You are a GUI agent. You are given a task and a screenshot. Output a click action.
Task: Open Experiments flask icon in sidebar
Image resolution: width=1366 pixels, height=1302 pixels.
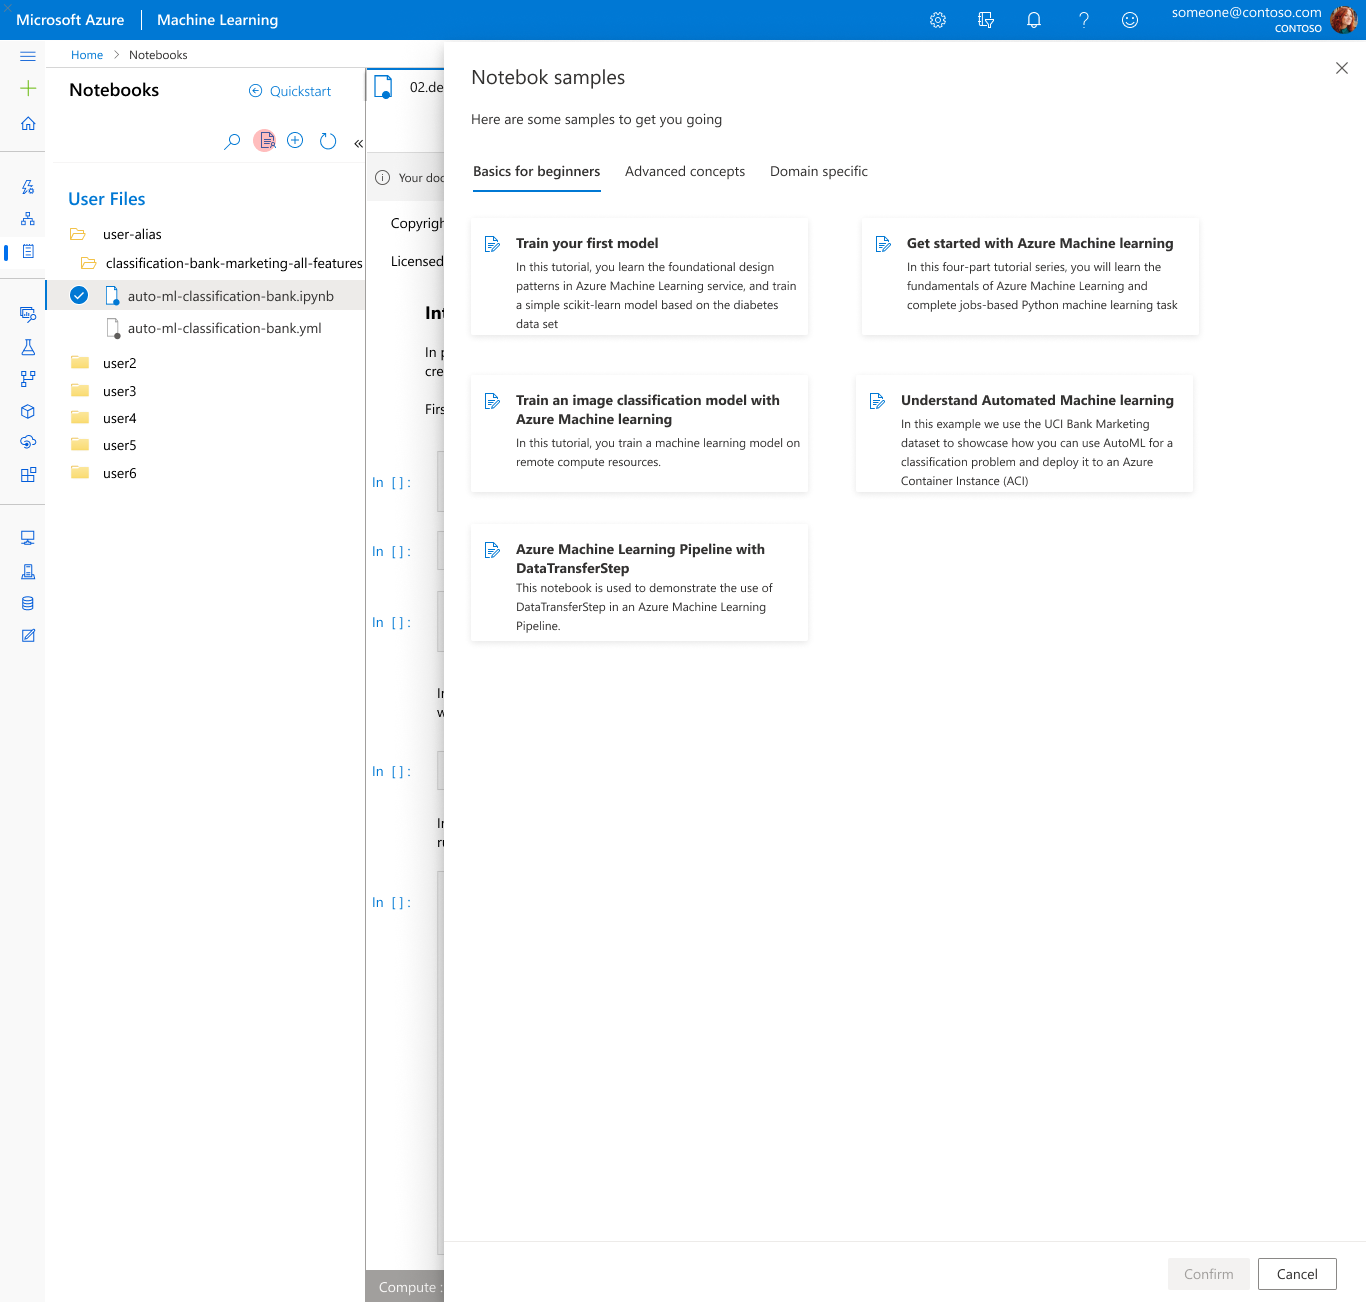28,347
